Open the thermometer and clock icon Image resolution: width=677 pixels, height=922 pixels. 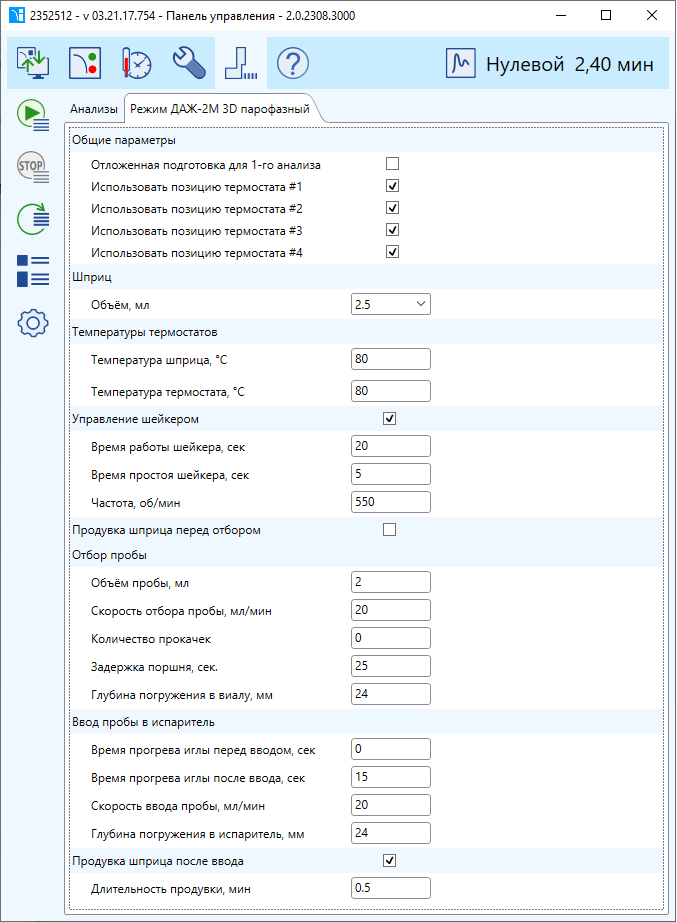coord(136,63)
